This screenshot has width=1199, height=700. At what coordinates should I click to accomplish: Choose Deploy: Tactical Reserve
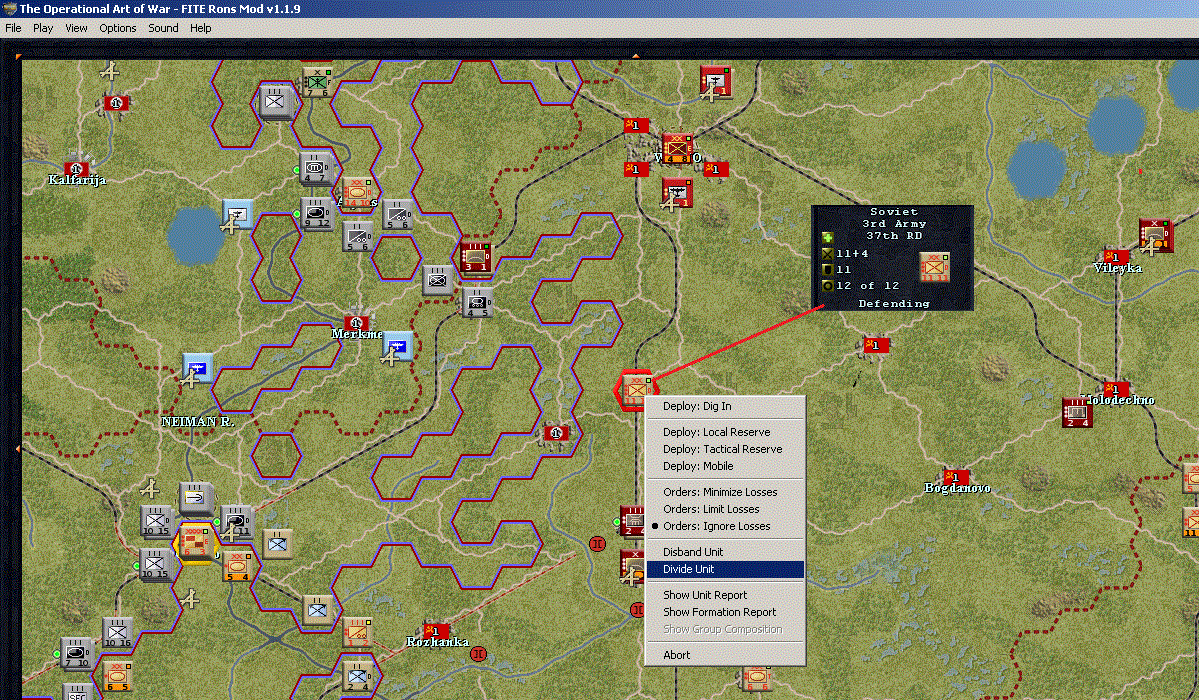coord(725,449)
